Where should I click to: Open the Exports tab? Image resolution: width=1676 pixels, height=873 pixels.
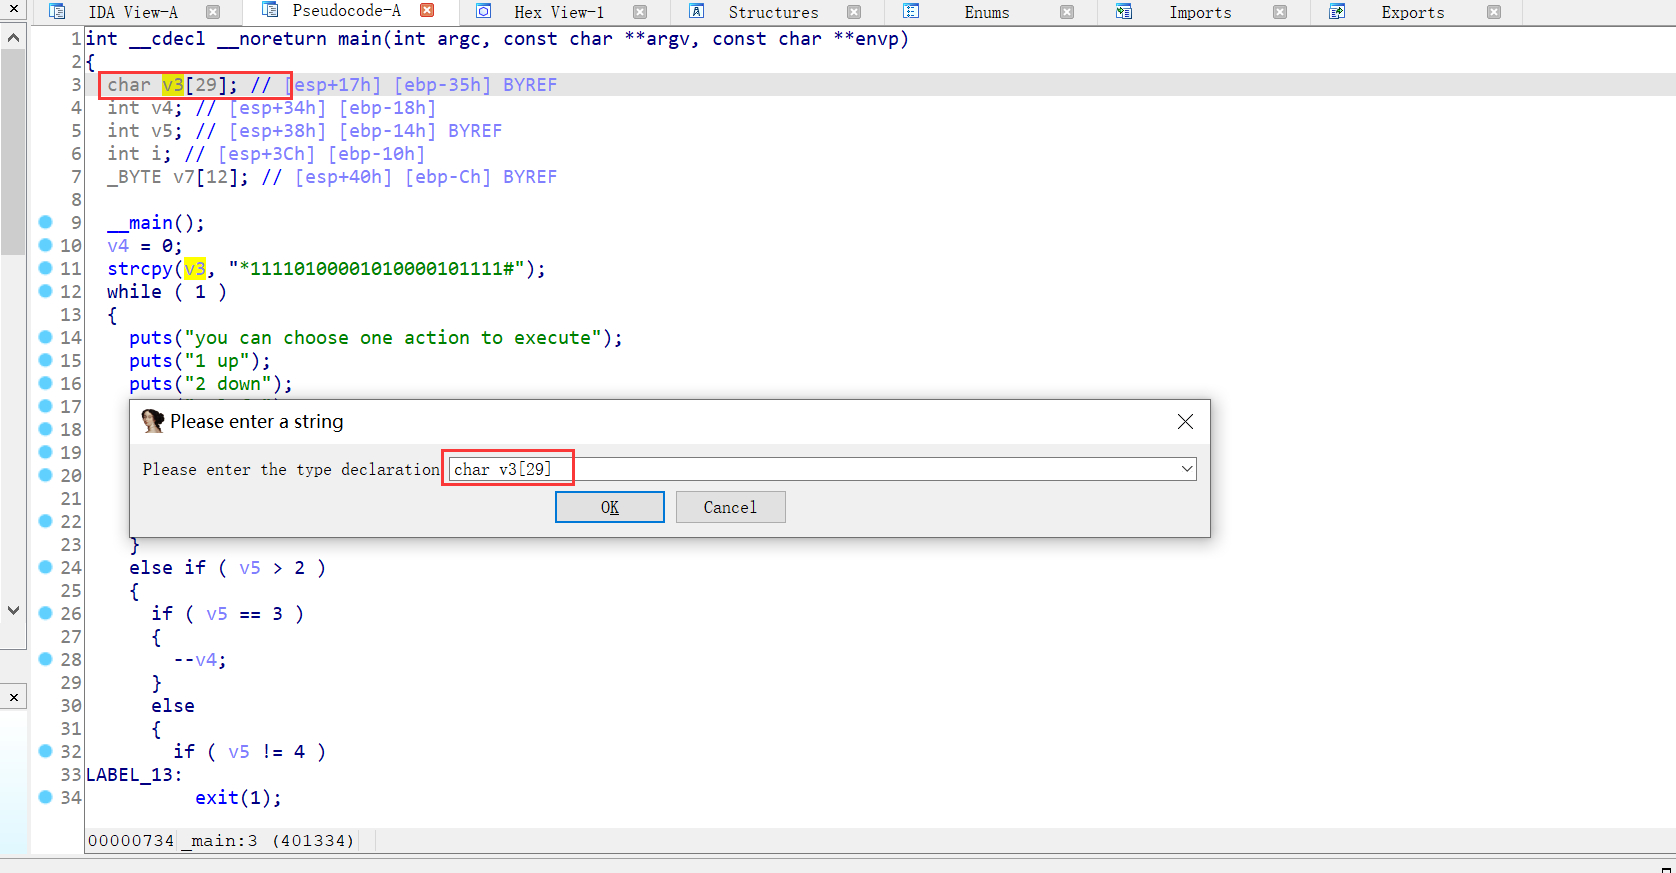(x=1413, y=13)
